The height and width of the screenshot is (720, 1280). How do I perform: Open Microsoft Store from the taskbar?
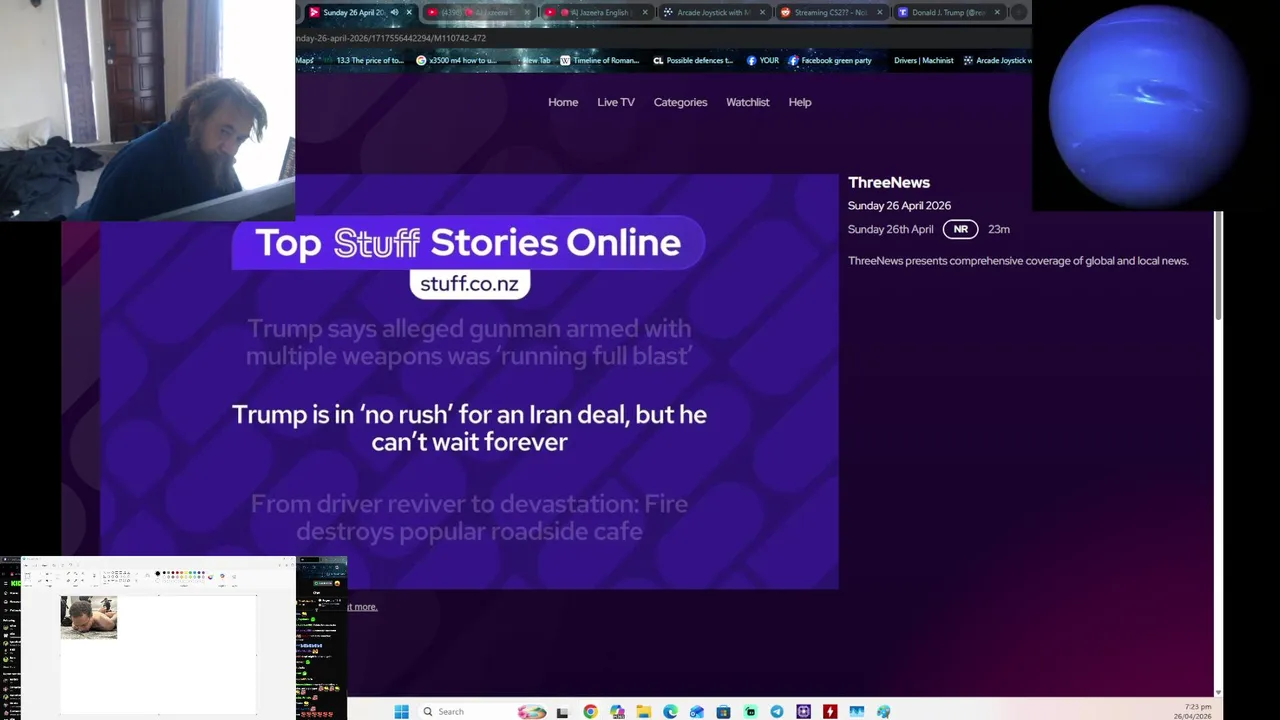(x=723, y=712)
